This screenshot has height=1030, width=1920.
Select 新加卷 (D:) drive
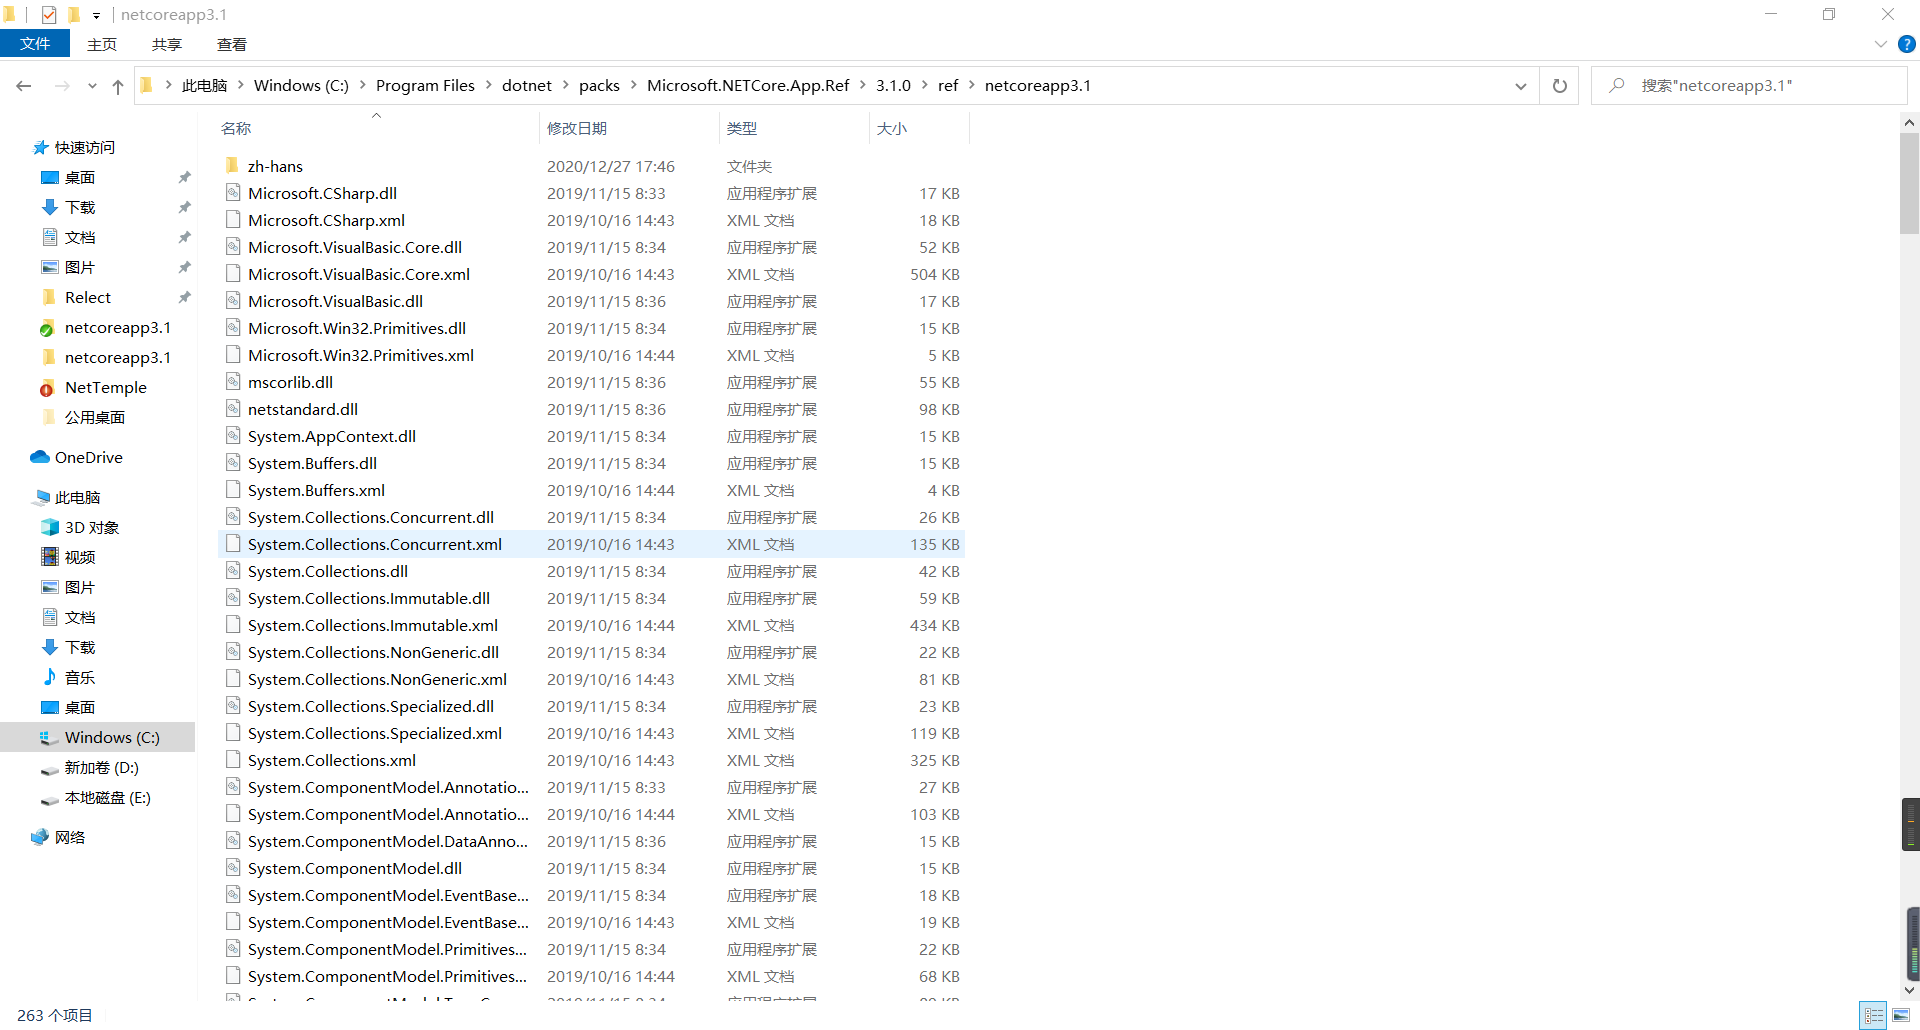[x=101, y=768]
